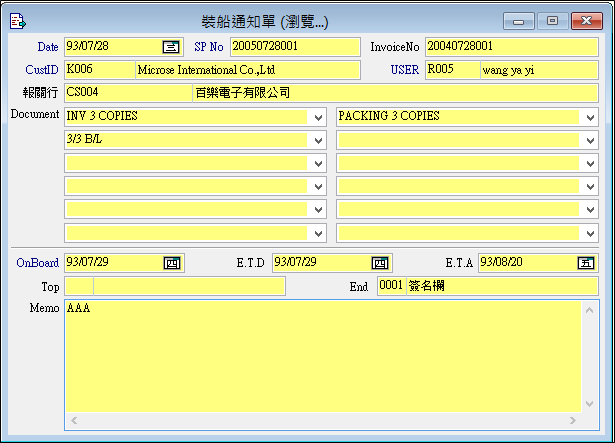Screen dimensions: 615x443
Task: Click the SP No input field
Action: click(294, 46)
